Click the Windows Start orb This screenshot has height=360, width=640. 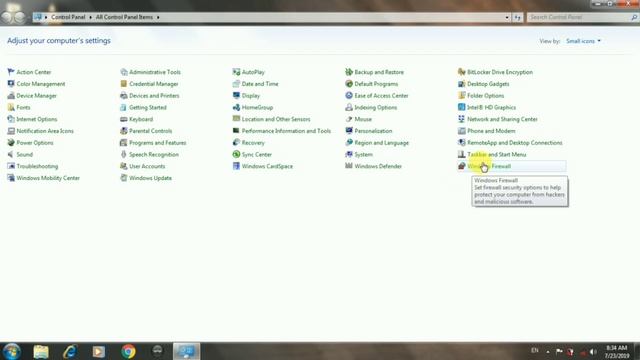(11, 351)
